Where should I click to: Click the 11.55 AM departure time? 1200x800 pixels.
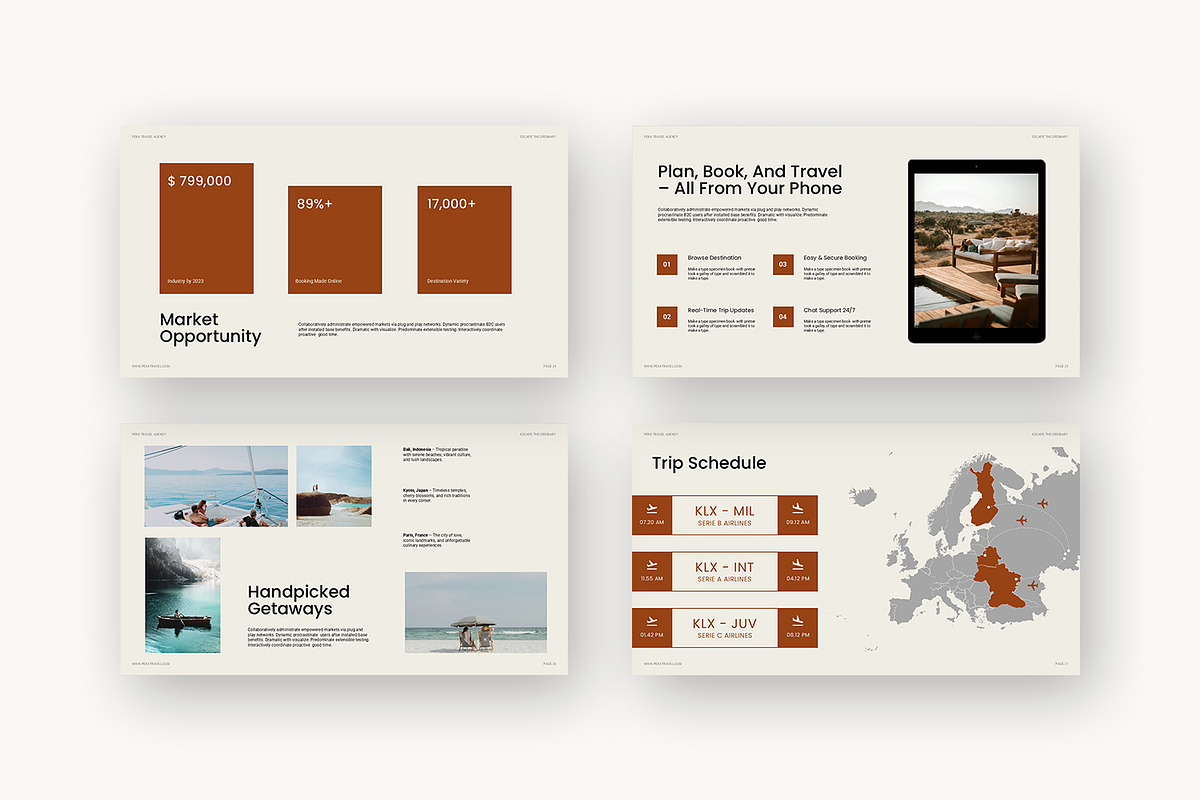pos(652,578)
